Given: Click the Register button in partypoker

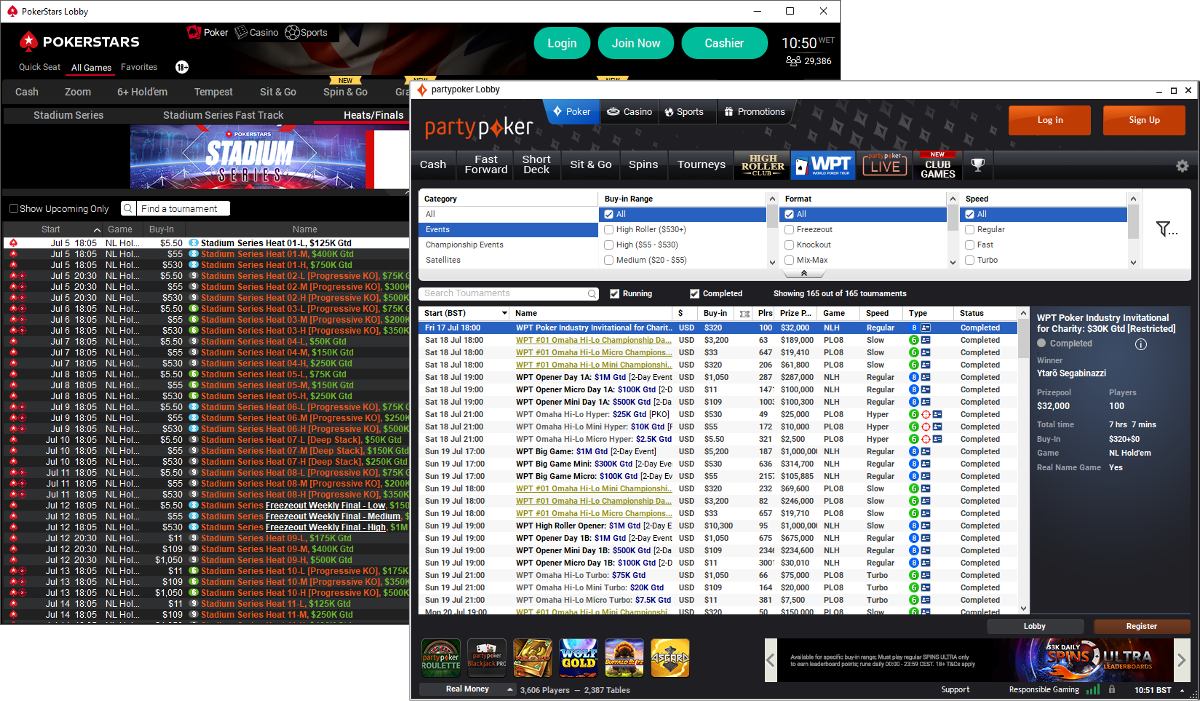Looking at the screenshot, I should (x=1142, y=627).
